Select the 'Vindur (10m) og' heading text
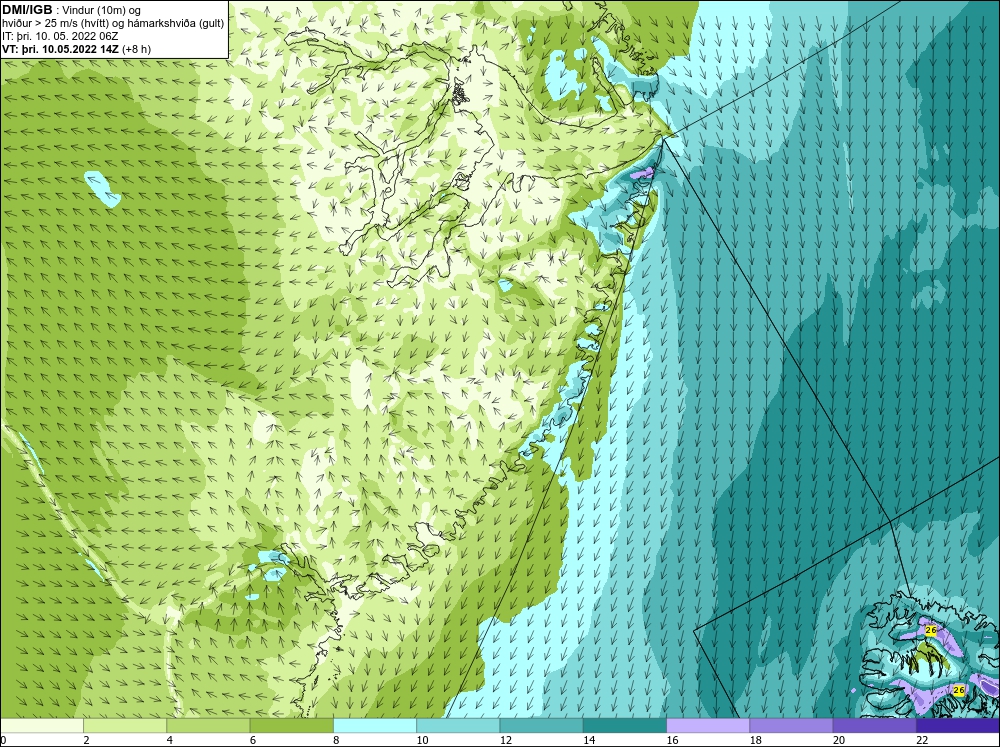Viewport: 1000px width, 747px height. pos(102,10)
